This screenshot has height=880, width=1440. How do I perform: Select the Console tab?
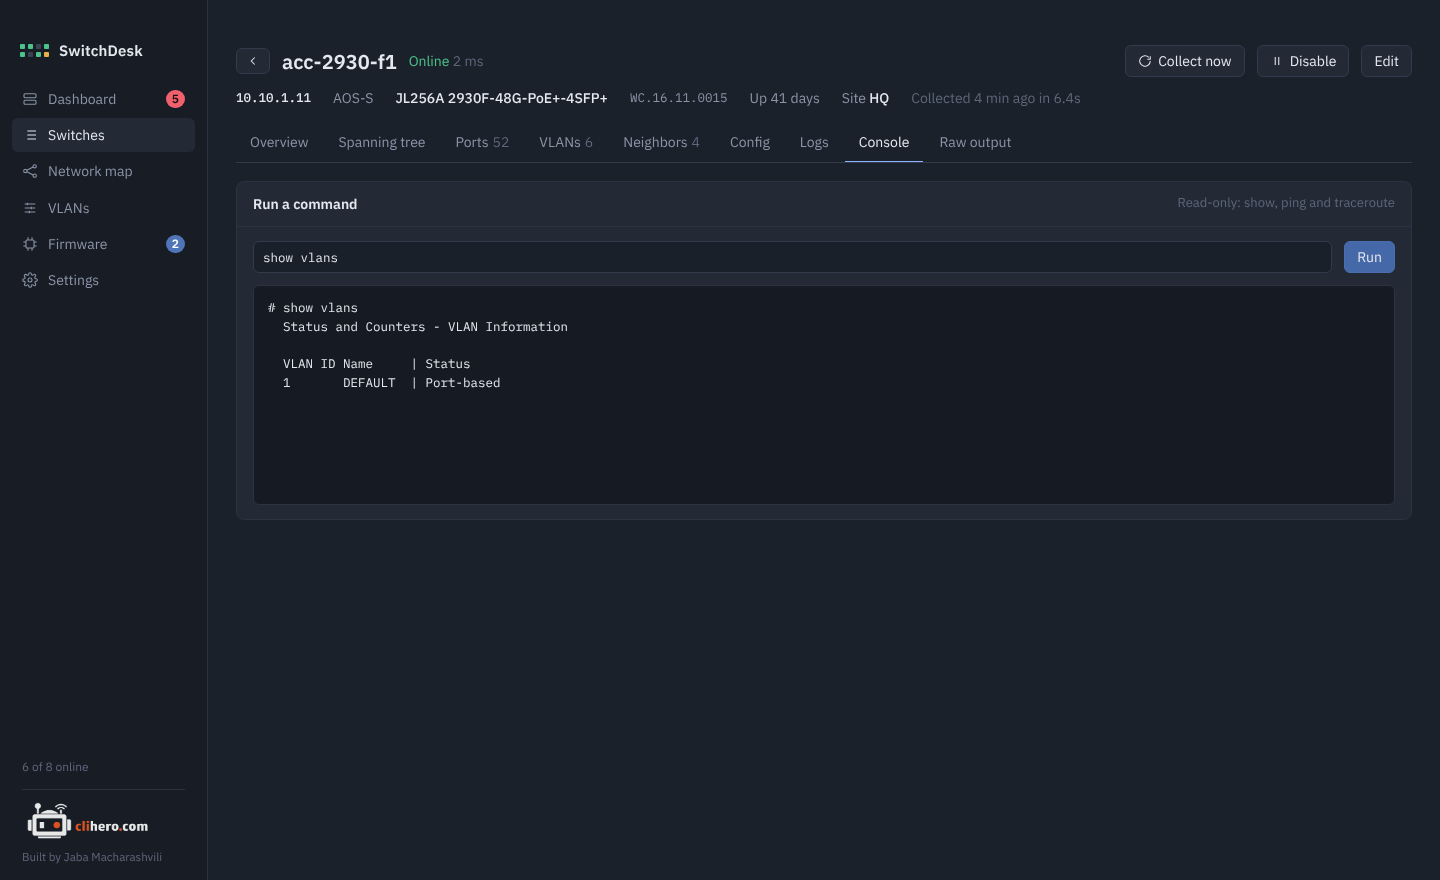884,142
